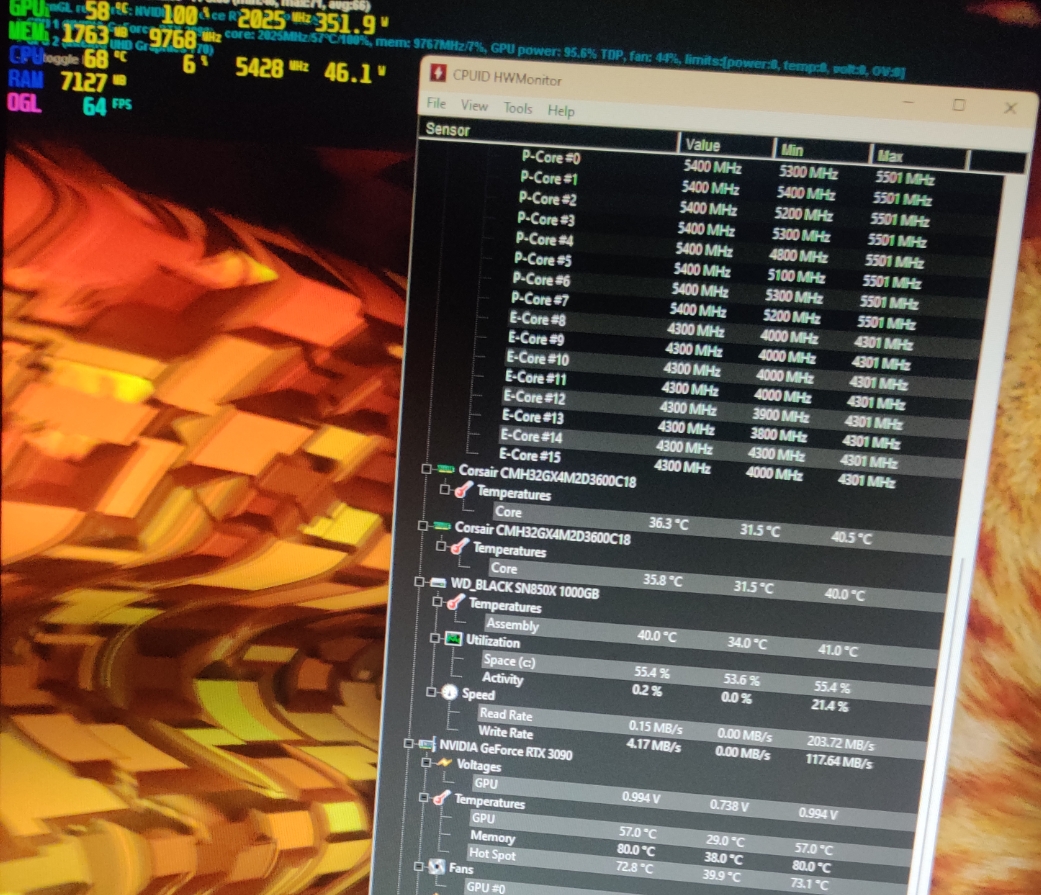The image size is (1041, 895).
Task: Click the Fans icon under RTX 3090
Action: coord(436,866)
